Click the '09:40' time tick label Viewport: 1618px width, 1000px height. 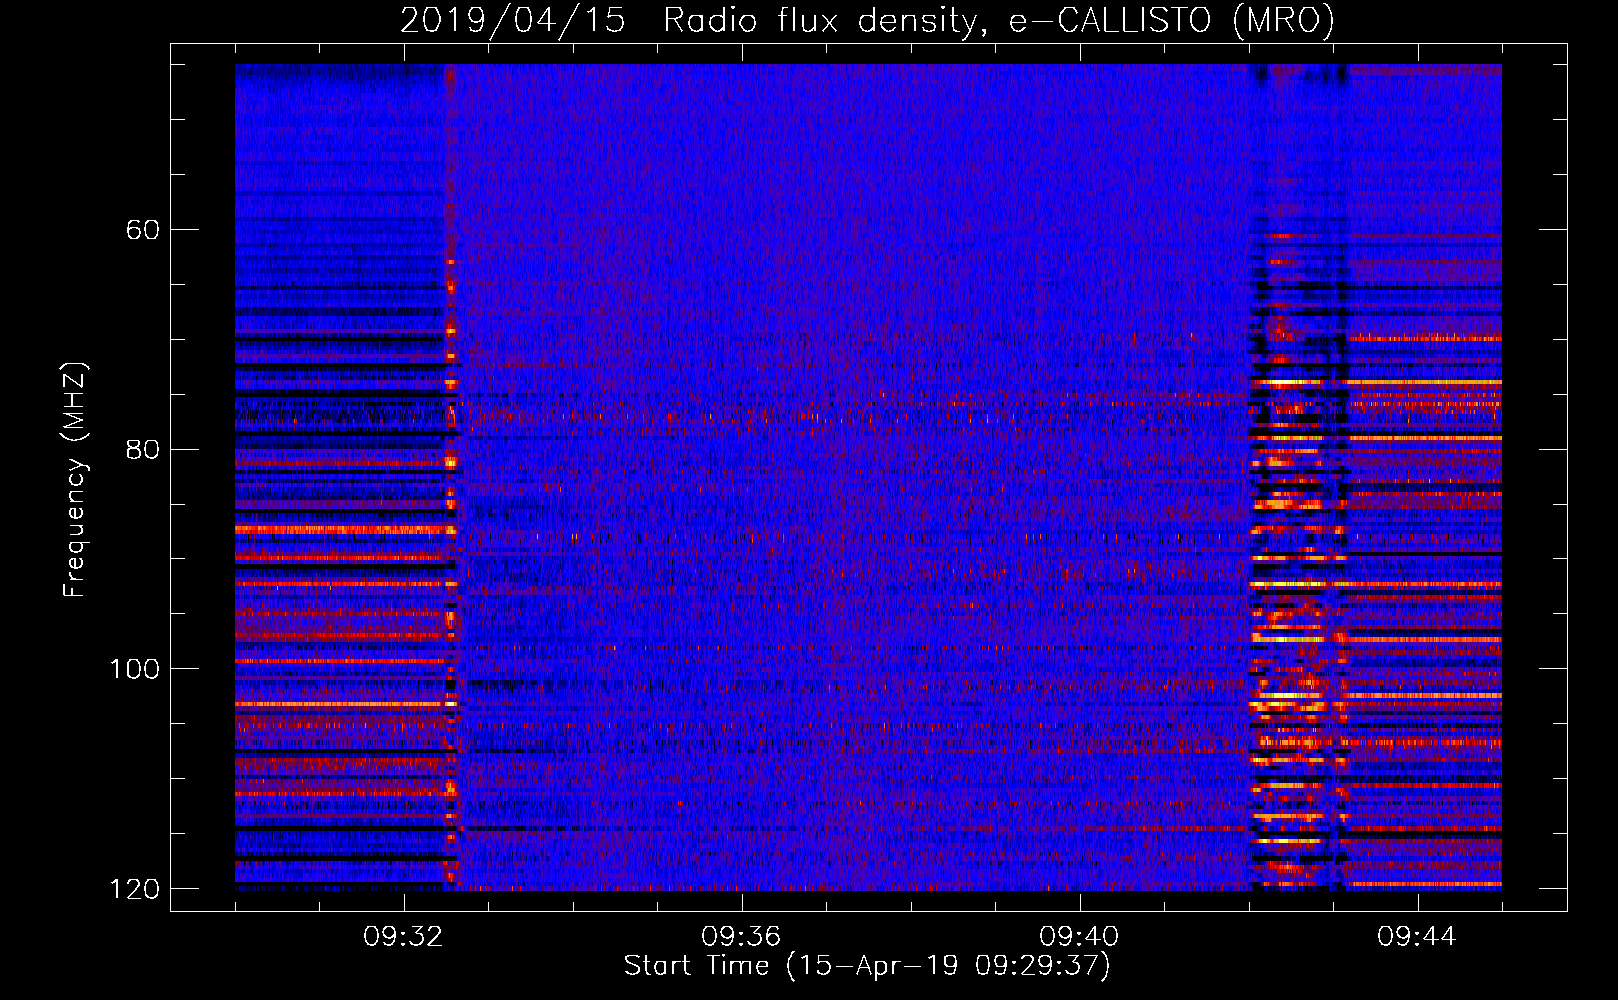(1079, 937)
